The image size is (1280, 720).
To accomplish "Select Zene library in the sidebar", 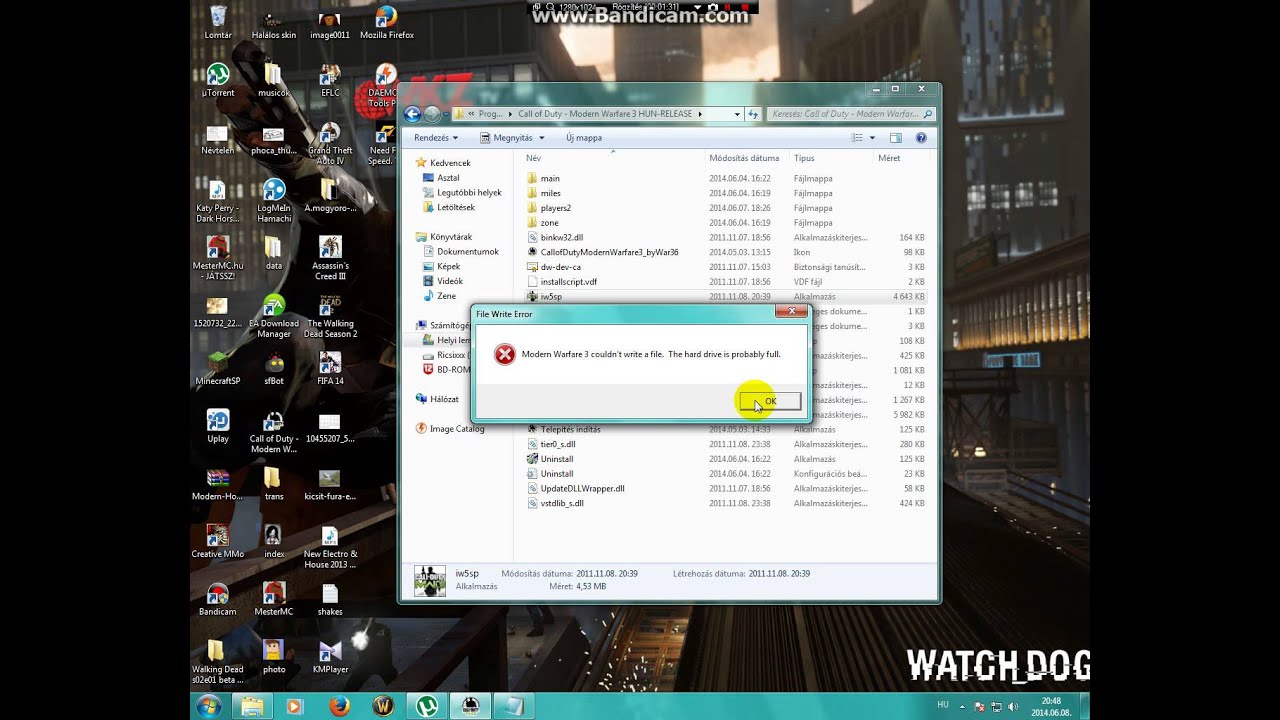I will (x=446, y=296).
